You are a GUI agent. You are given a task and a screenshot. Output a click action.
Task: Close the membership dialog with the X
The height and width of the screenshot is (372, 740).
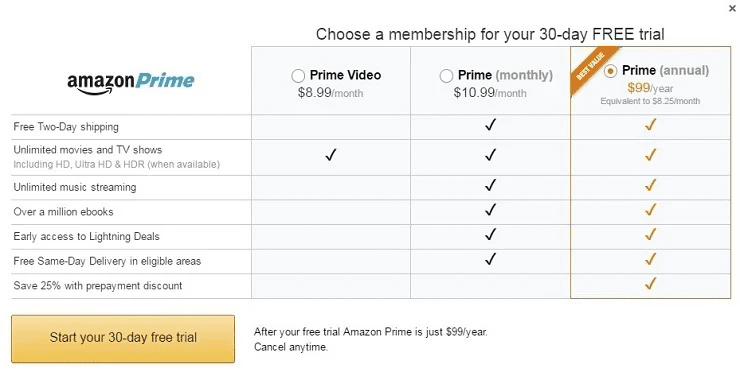[x=732, y=8]
